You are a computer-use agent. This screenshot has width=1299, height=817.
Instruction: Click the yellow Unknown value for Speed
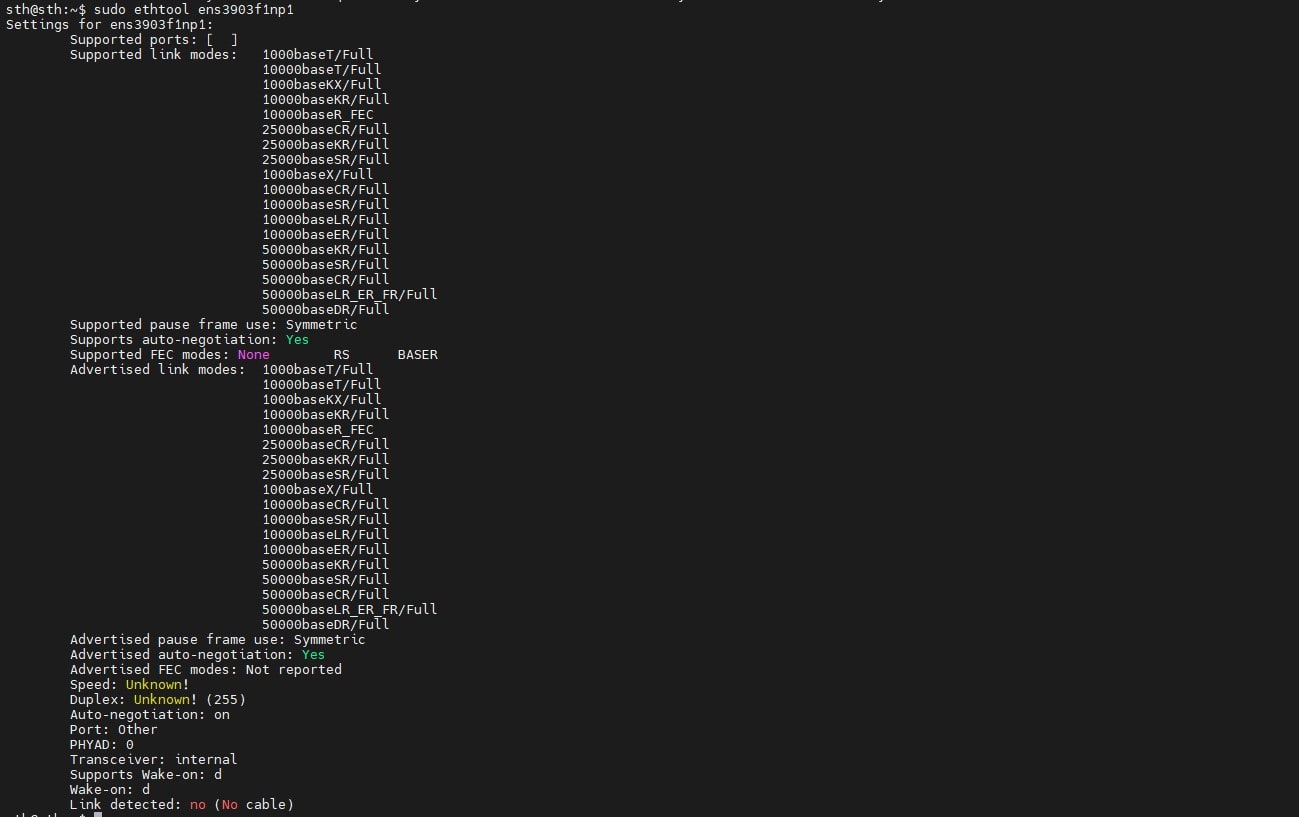coord(153,684)
